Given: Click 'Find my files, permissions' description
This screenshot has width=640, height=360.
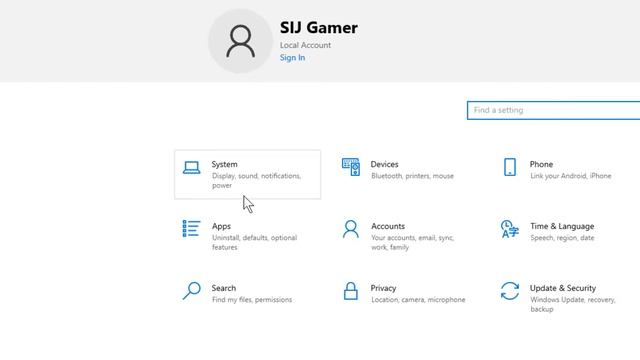Looking at the screenshot, I should tap(252, 300).
